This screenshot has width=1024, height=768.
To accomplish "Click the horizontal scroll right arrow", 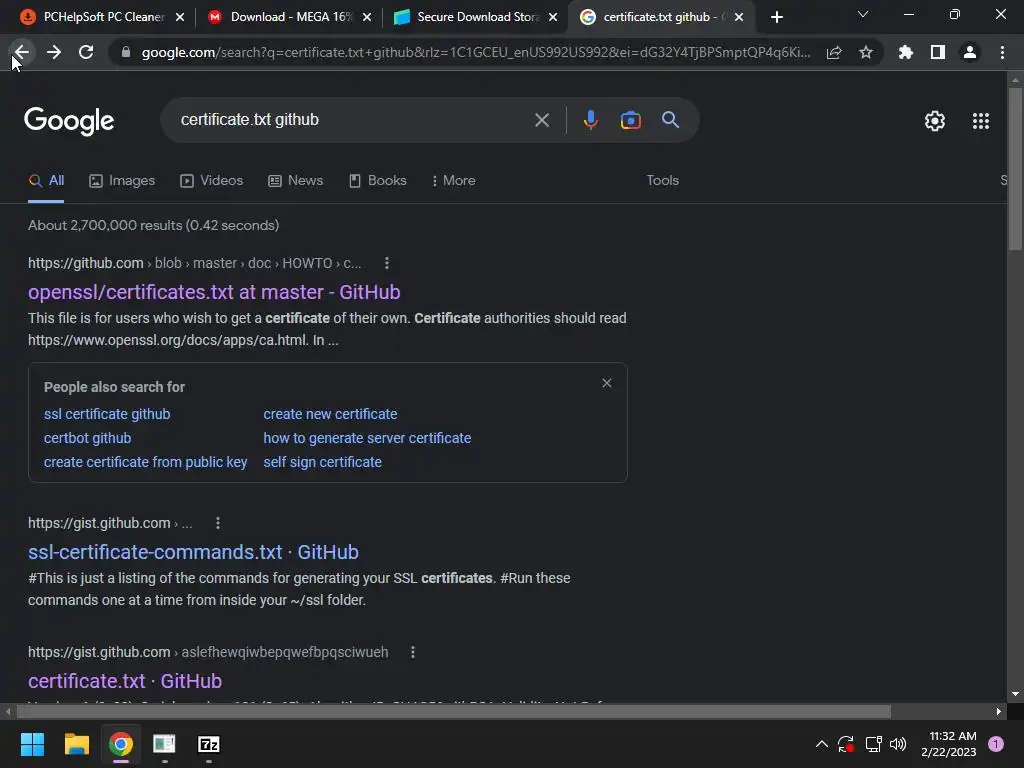I will 999,711.
